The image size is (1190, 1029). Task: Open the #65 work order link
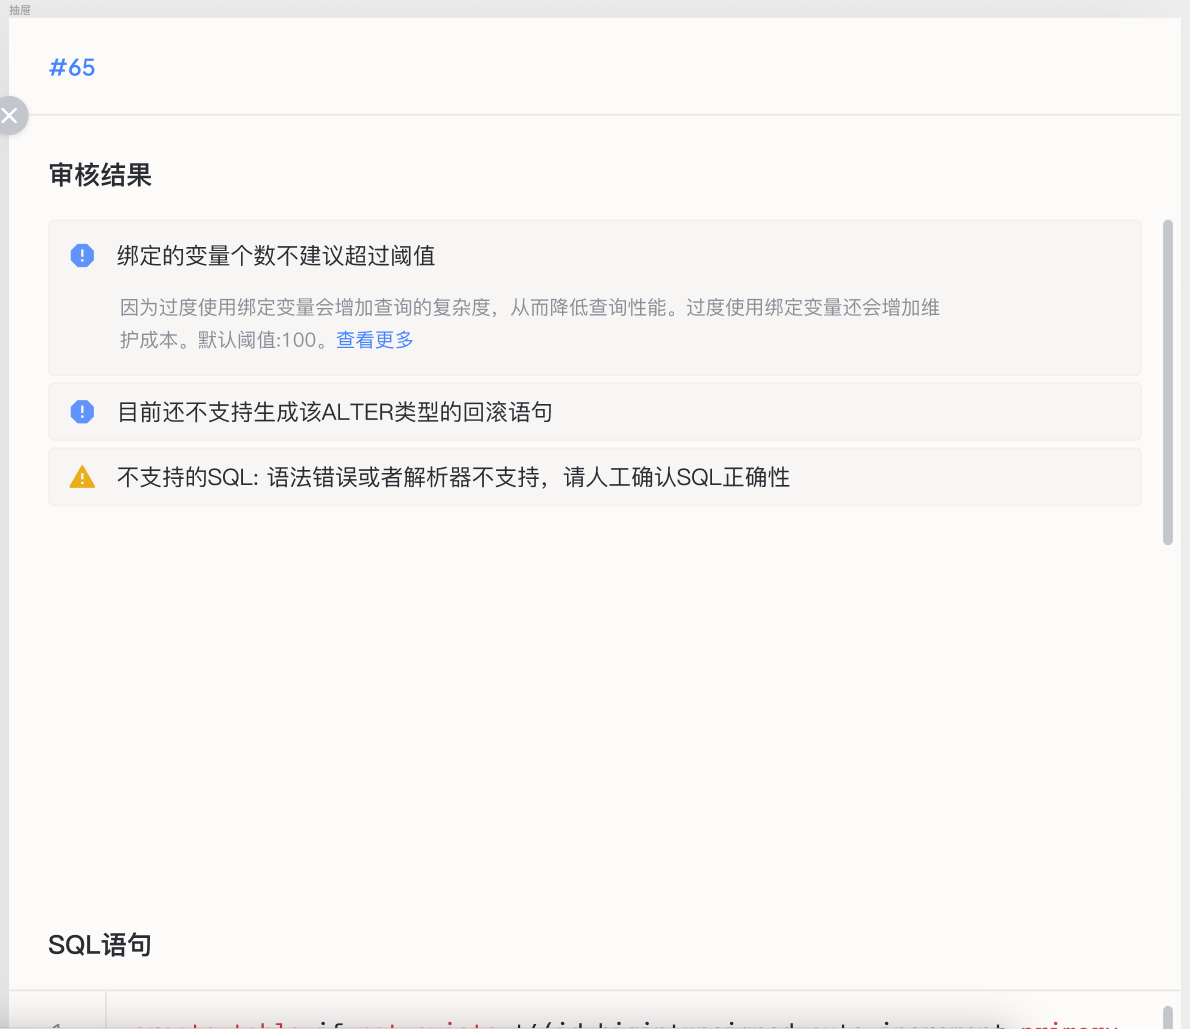point(72,67)
